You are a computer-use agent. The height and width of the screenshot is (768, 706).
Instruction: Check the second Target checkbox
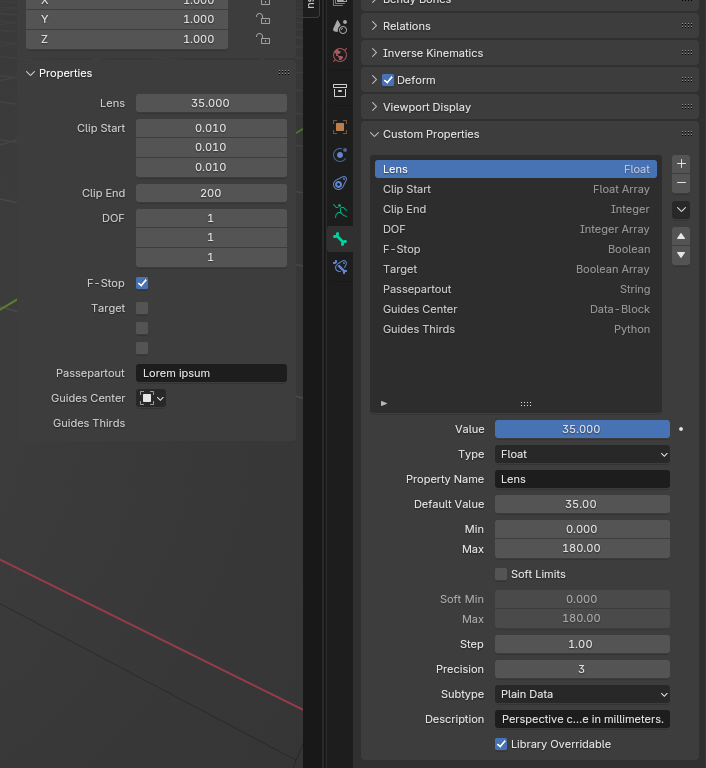point(142,328)
